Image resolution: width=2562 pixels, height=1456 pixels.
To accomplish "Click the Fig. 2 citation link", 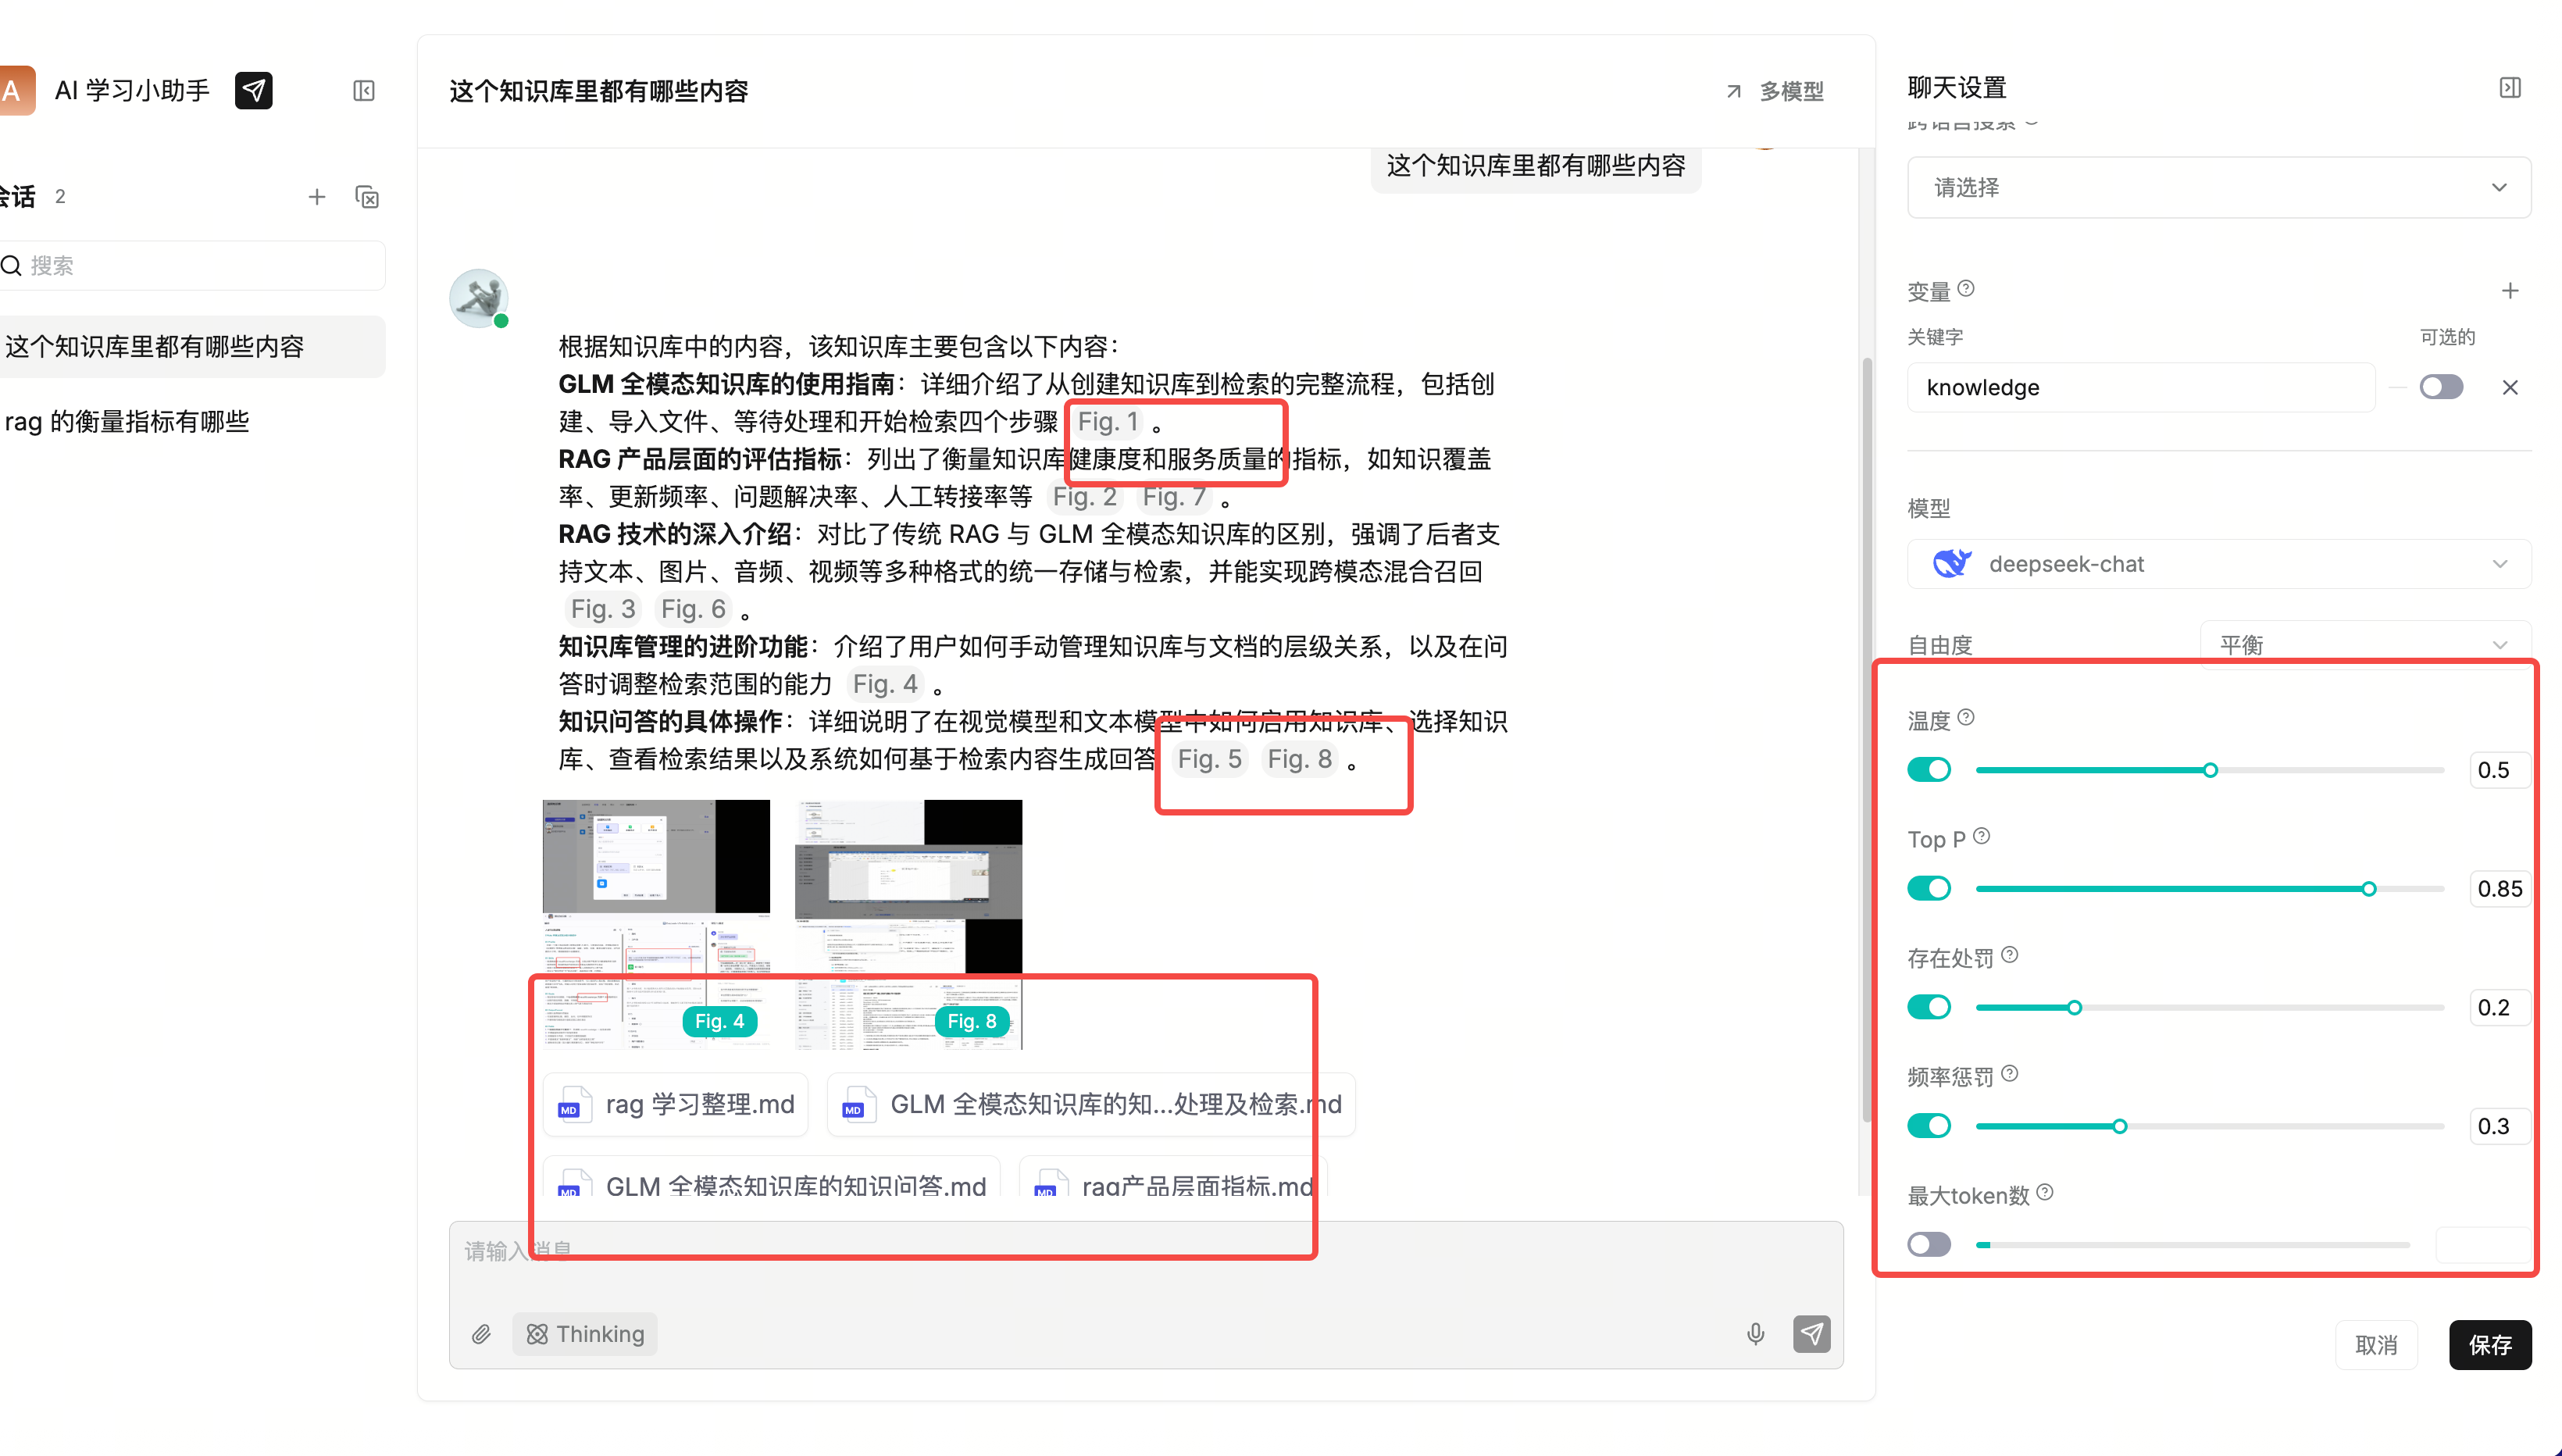I will click(1084, 497).
